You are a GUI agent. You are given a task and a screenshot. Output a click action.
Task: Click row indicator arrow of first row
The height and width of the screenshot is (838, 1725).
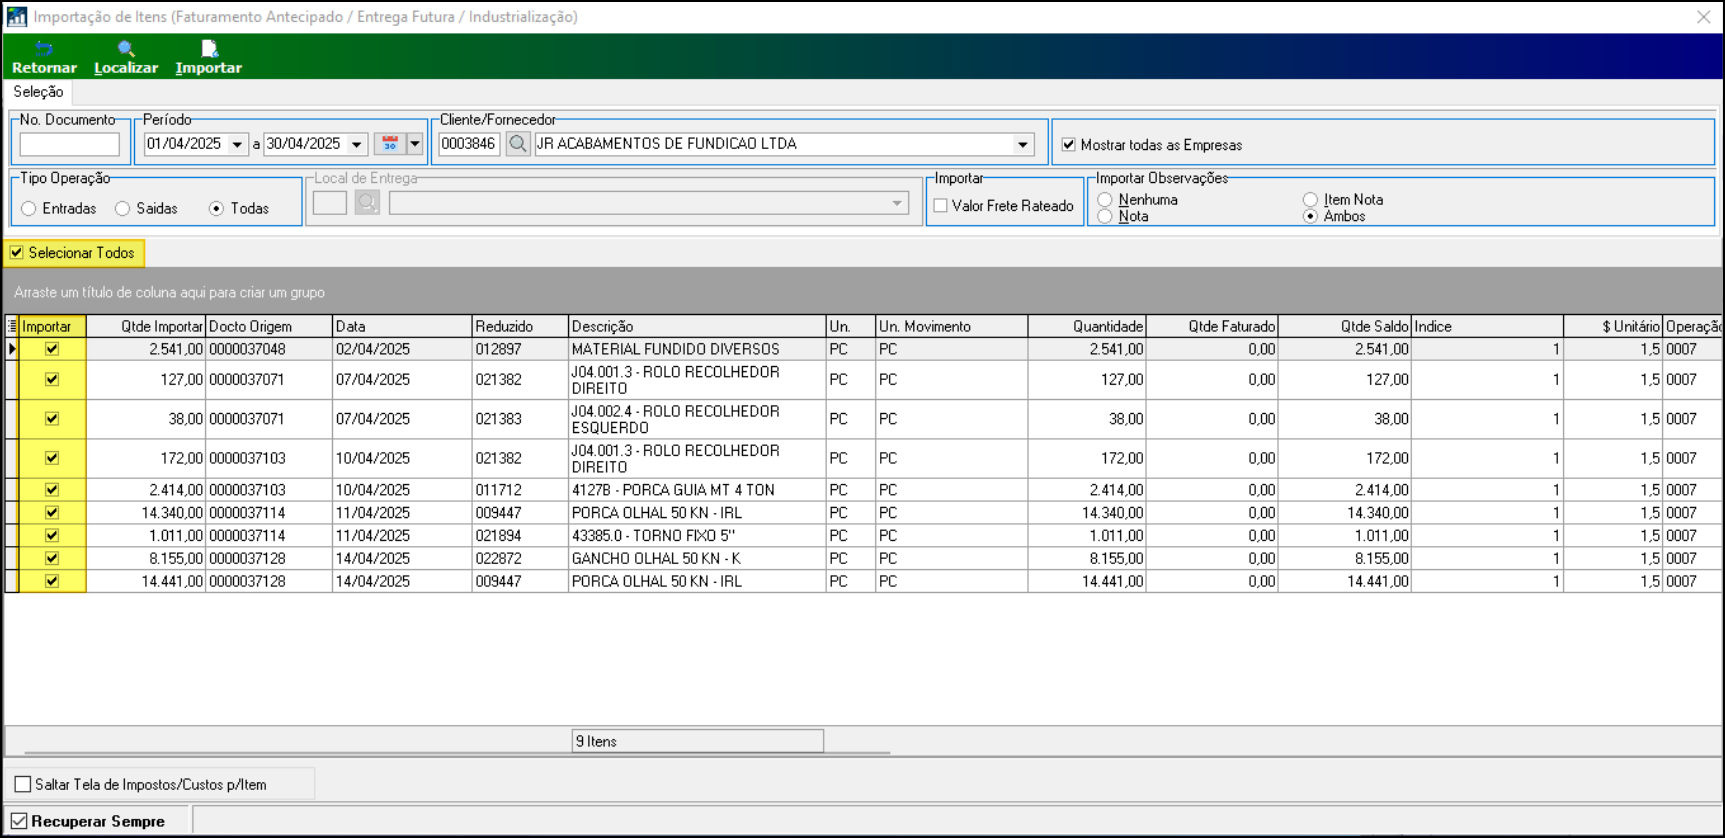click(x=12, y=349)
